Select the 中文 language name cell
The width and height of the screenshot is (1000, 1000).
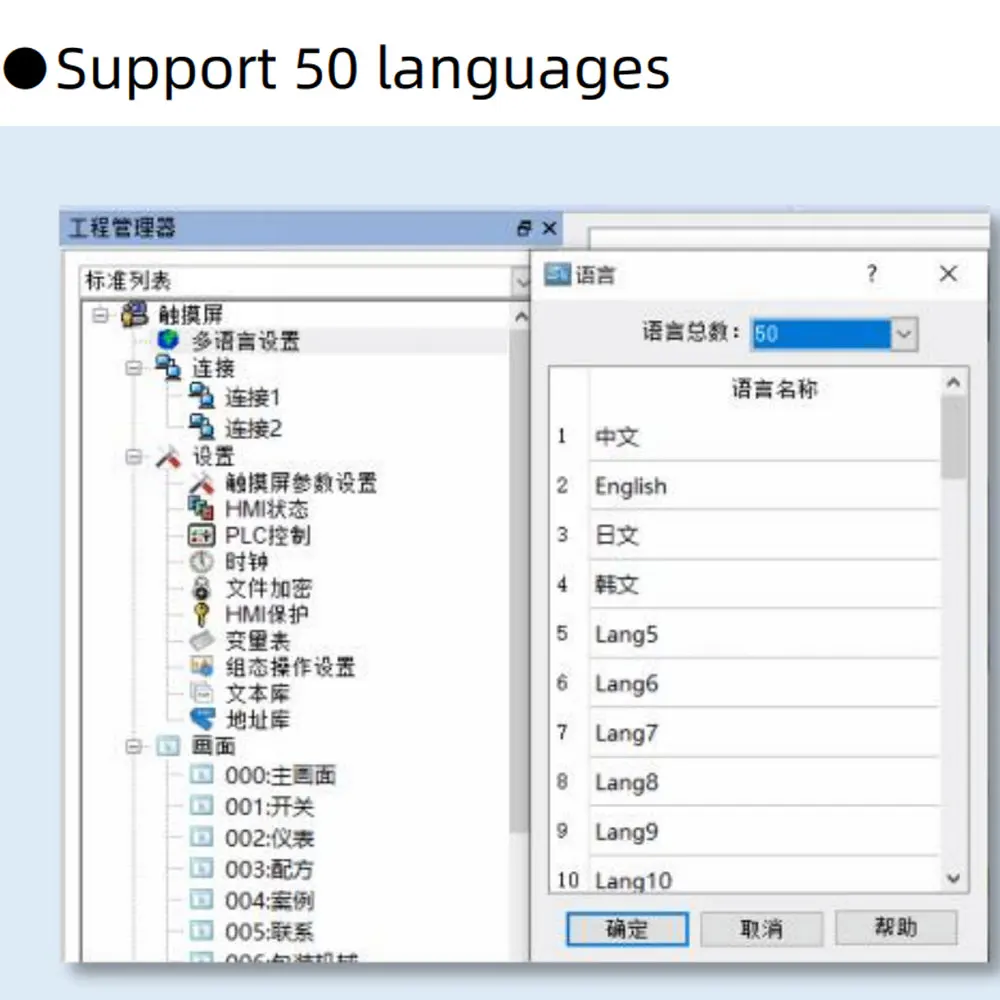(x=765, y=437)
